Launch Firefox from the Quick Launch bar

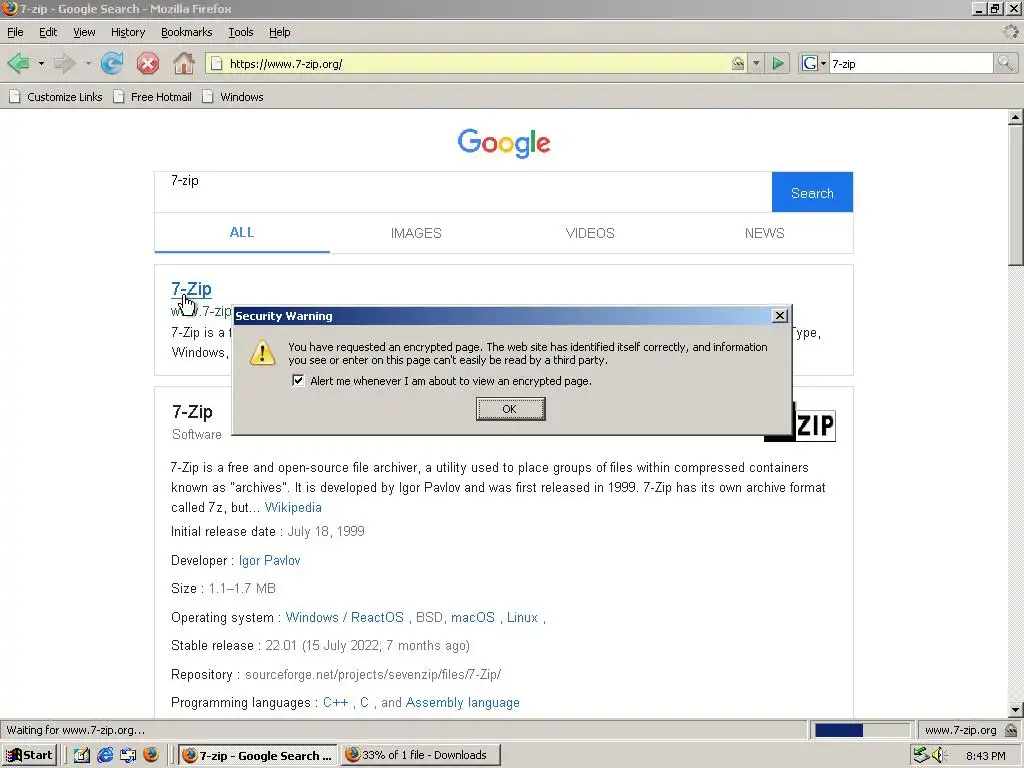[151, 755]
